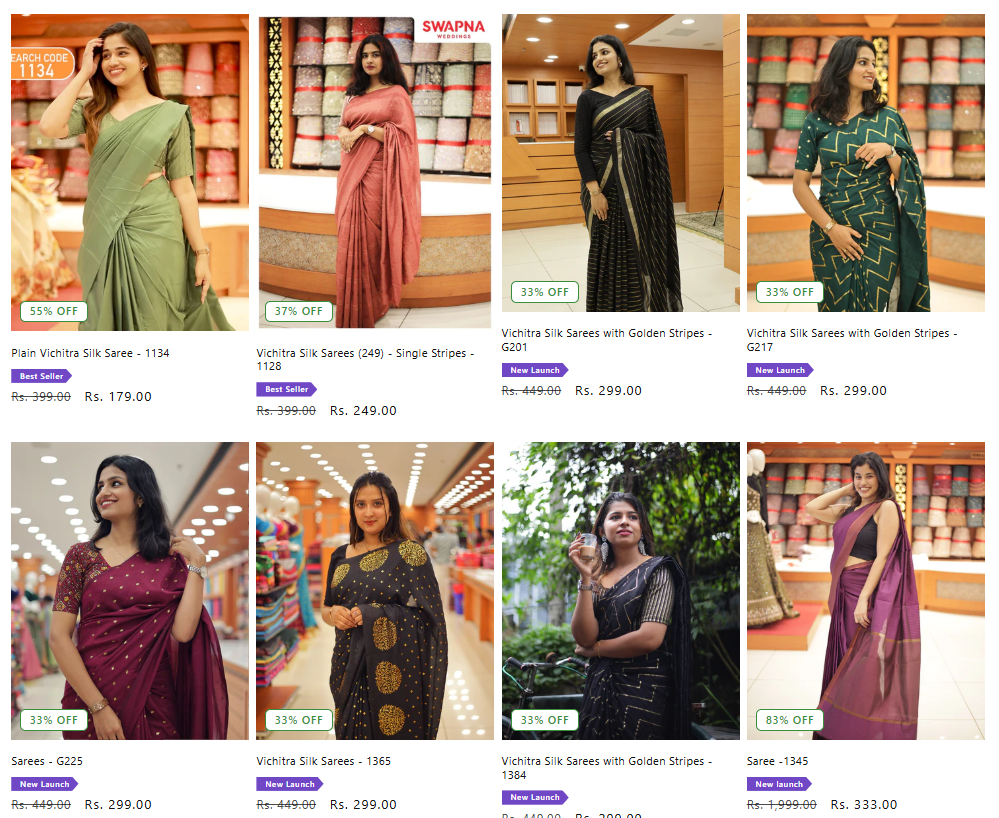The width and height of the screenshot is (999, 818).
Task: Open the maroon Sarees G225 product image
Action: 130,591
